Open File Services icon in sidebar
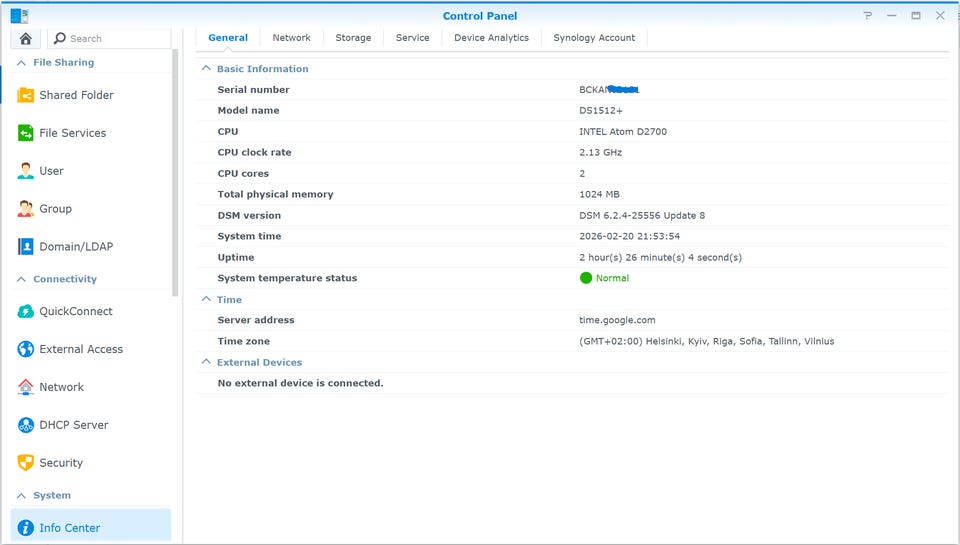Screen dimensions: 960x545 coord(26,133)
